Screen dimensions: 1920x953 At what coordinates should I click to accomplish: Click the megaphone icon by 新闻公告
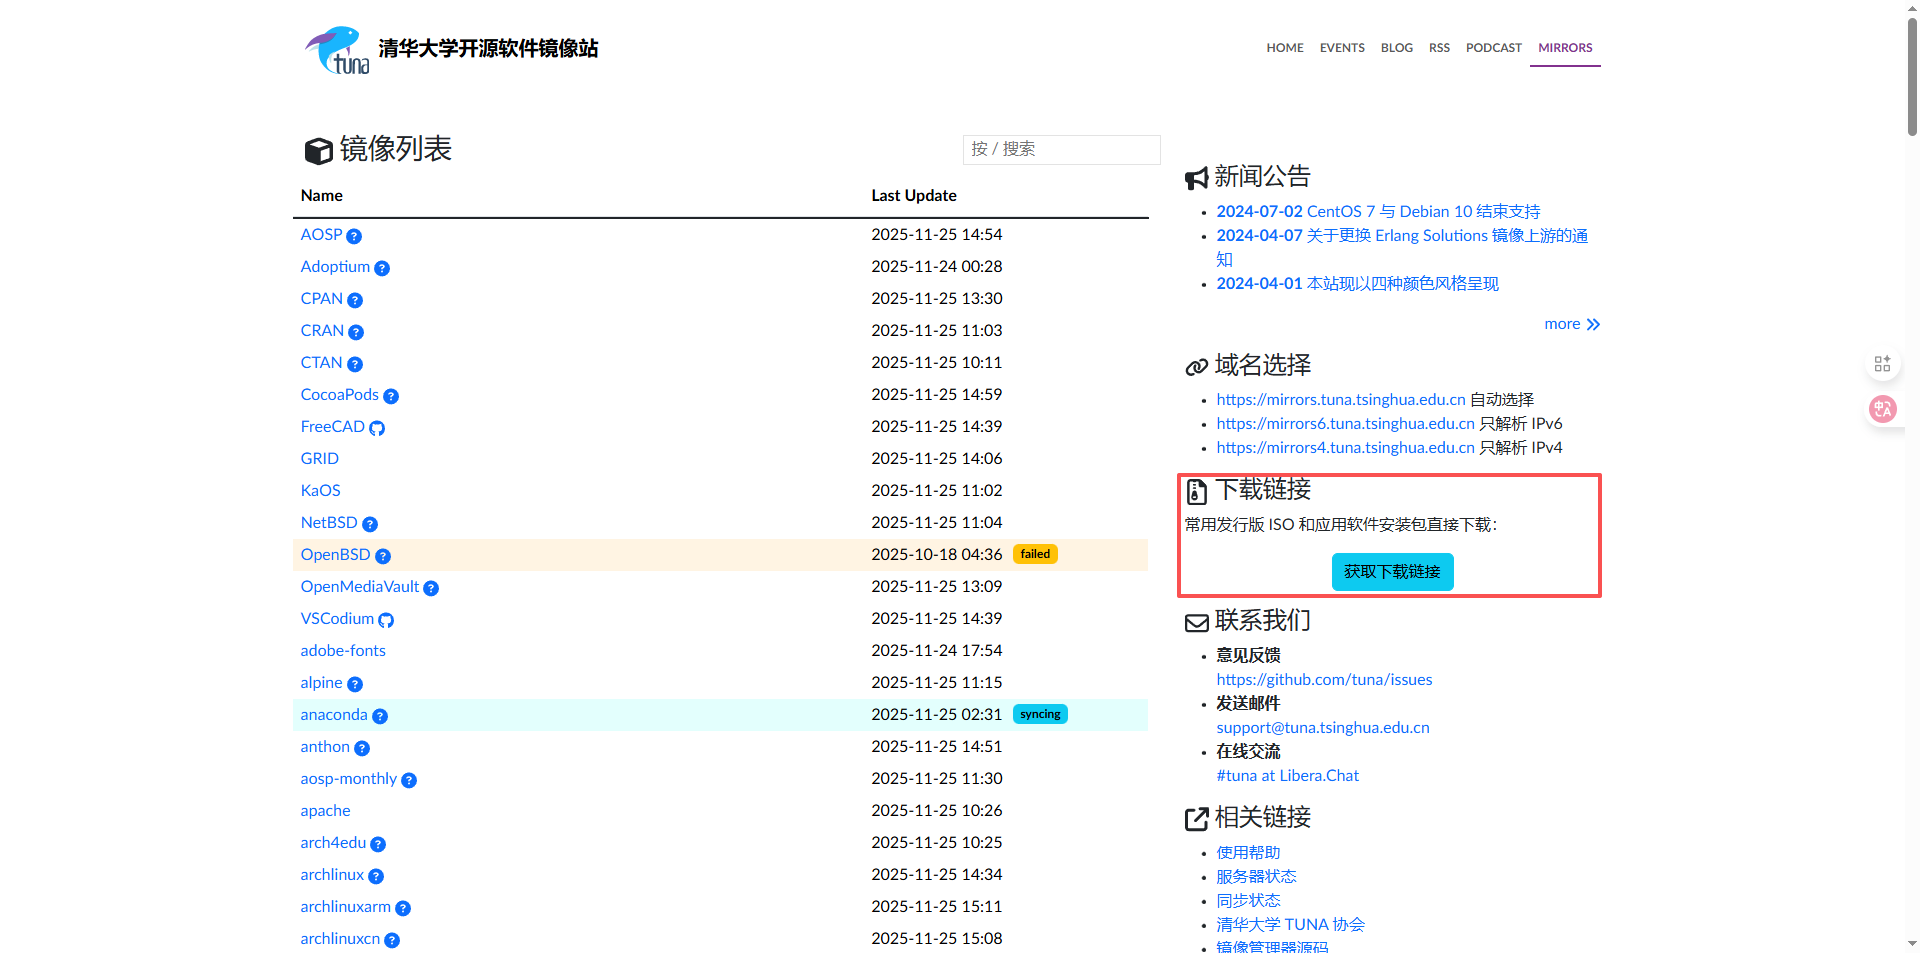[x=1196, y=177]
